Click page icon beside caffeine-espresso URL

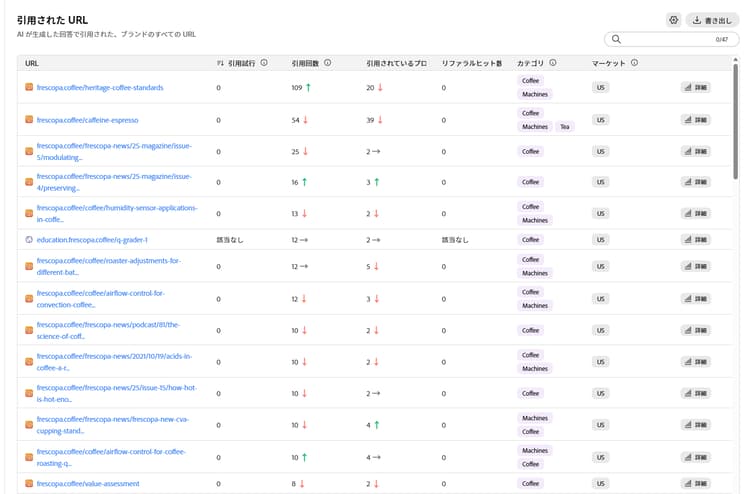29,120
